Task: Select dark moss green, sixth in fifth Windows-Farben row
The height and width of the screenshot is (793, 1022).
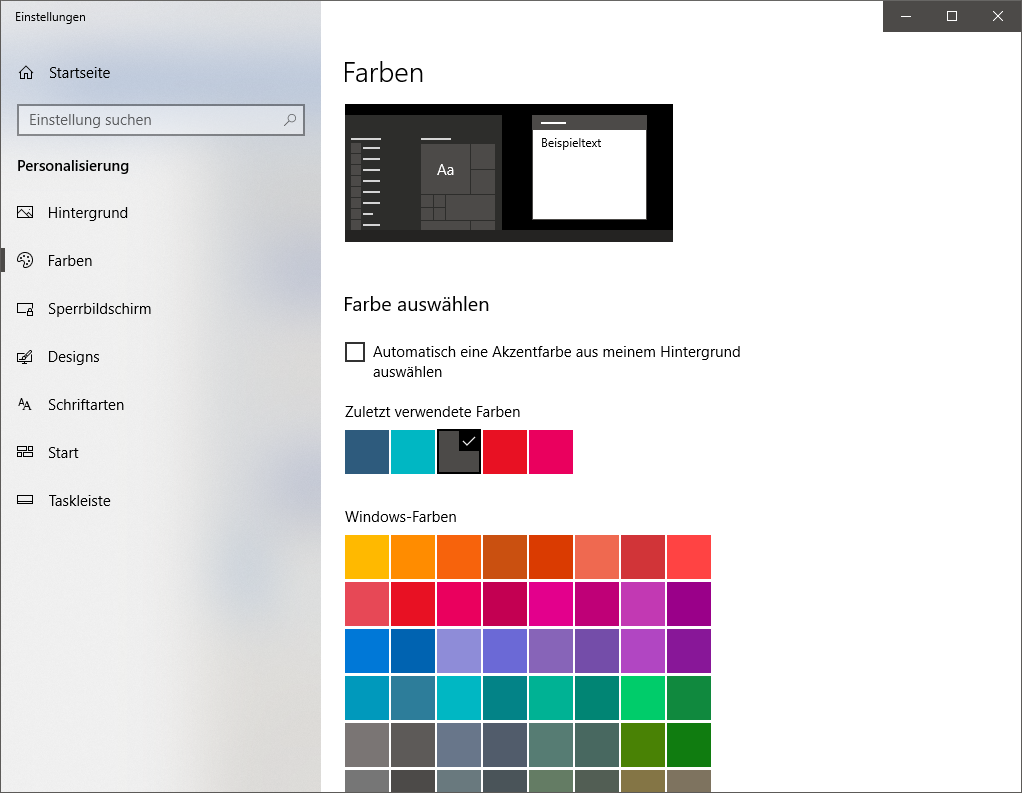Action: click(x=597, y=745)
